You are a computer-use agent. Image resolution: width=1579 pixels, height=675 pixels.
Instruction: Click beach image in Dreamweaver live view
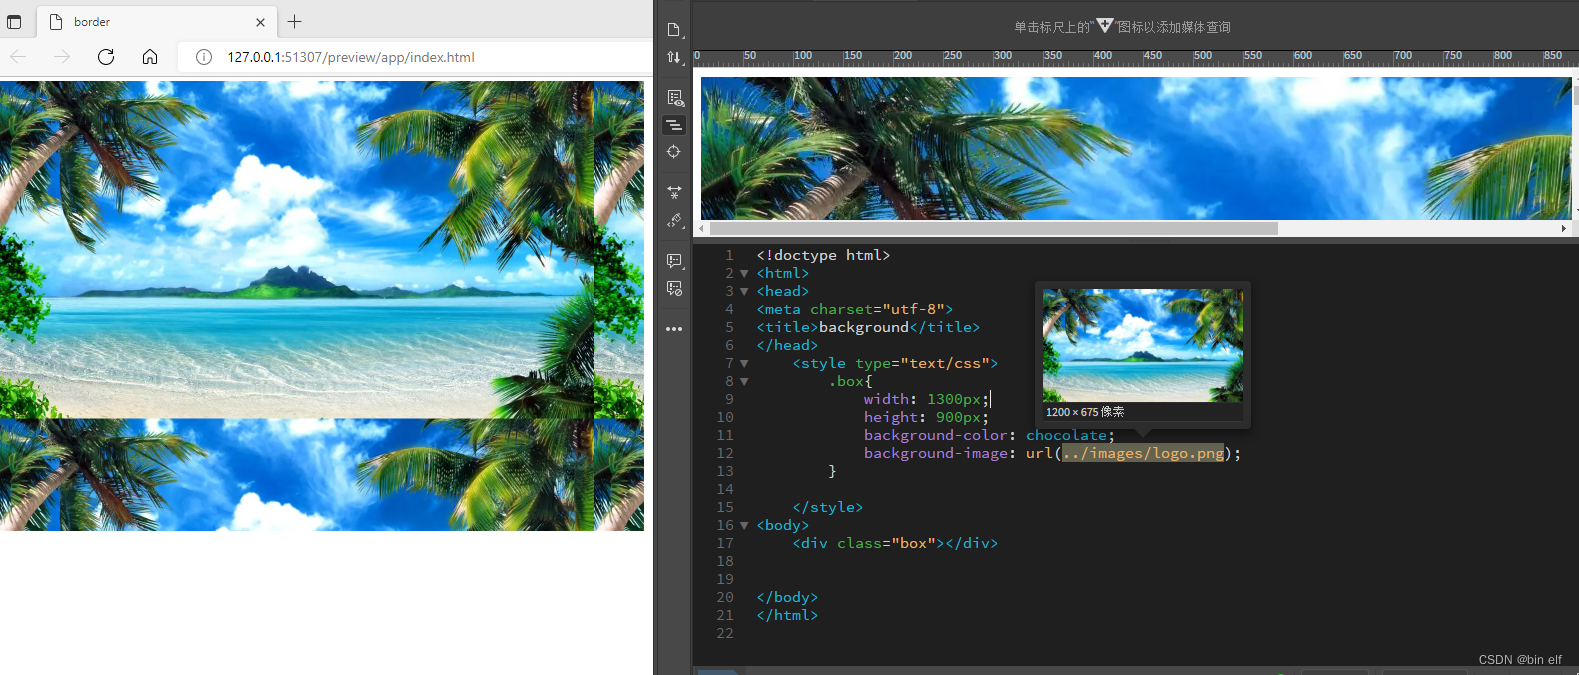(1136, 148)
